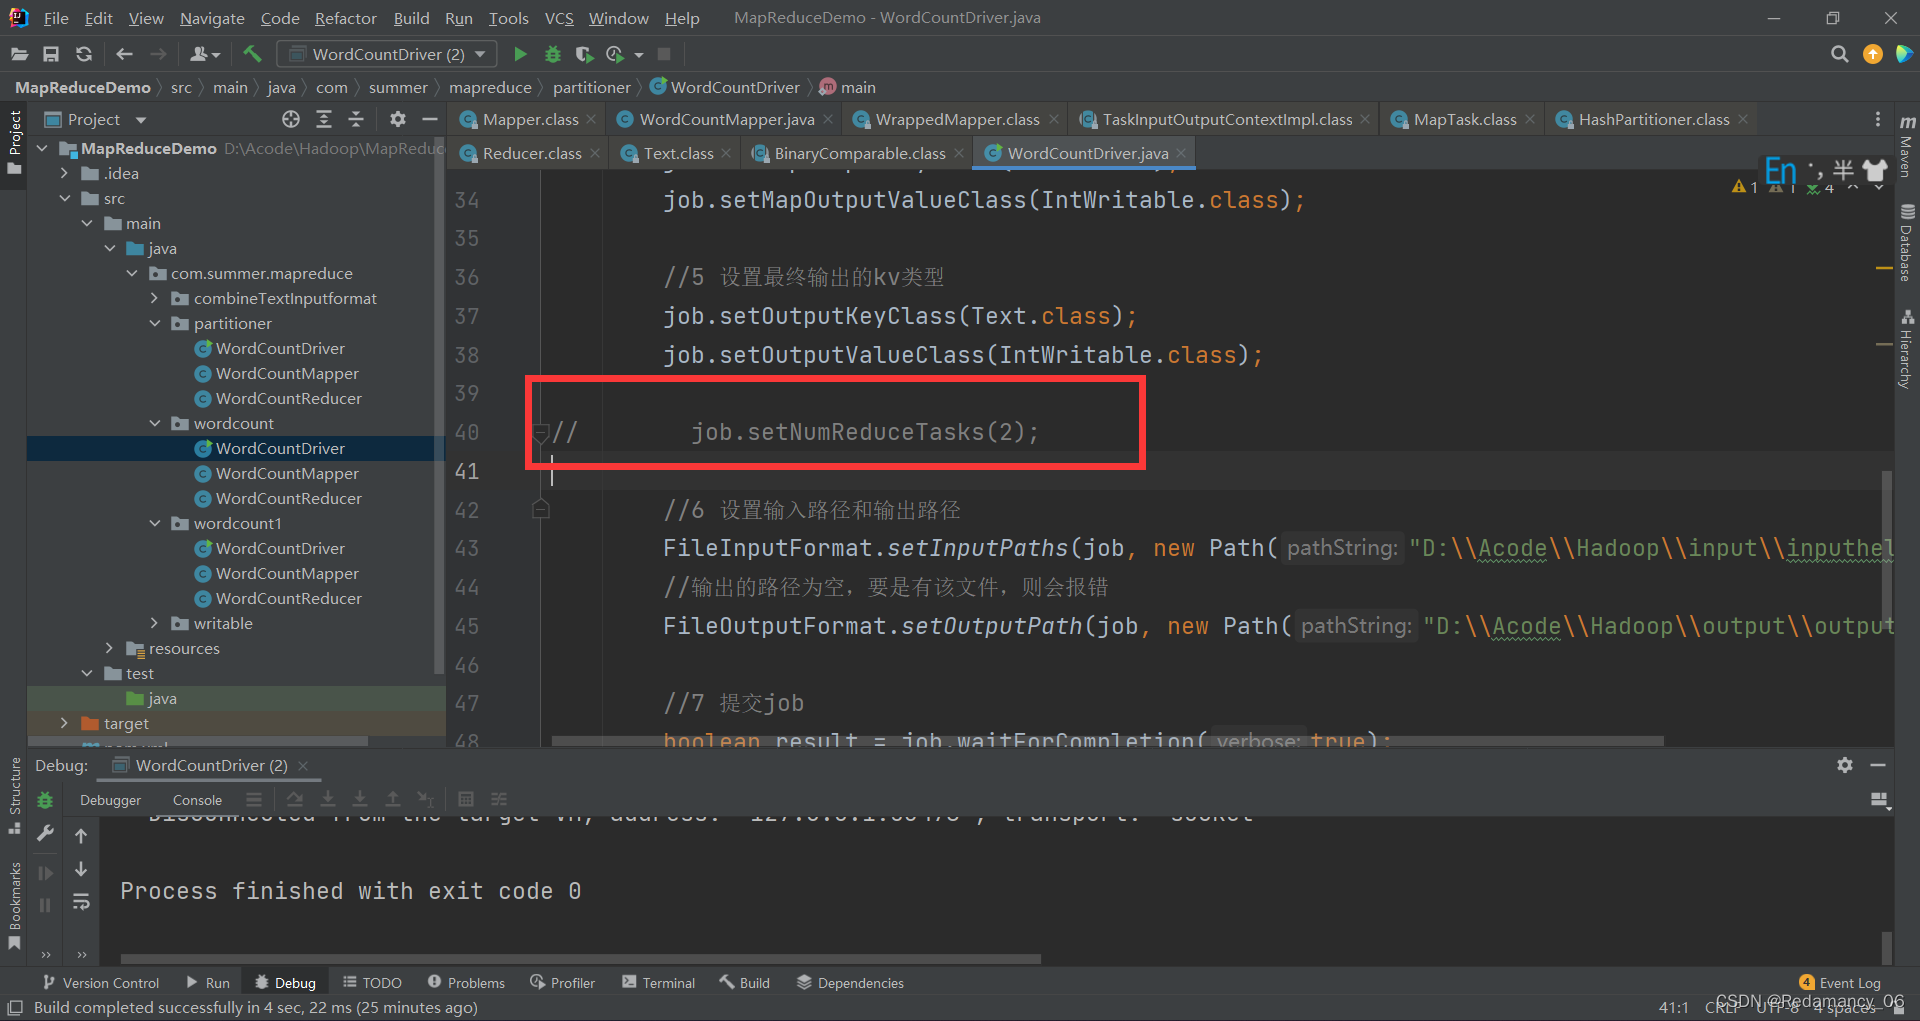The width and height of the screenshot is (1920, 1021).
Task: Expand the writable package
Action: pyautogui.click(x=154, y=623)
